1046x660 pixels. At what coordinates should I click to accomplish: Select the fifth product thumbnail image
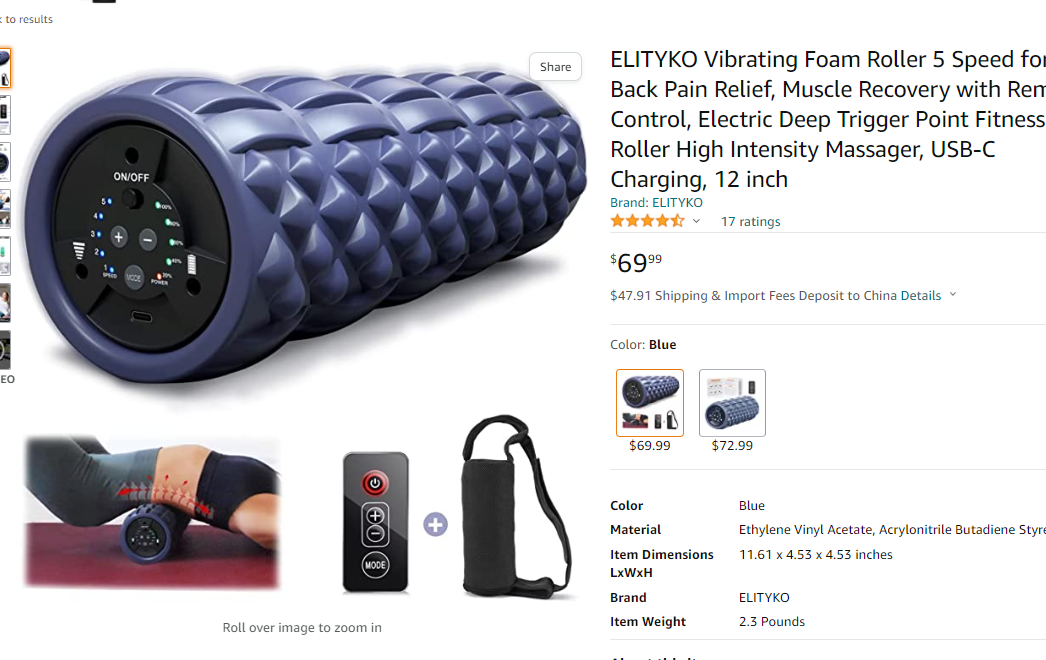click(5, 256)
